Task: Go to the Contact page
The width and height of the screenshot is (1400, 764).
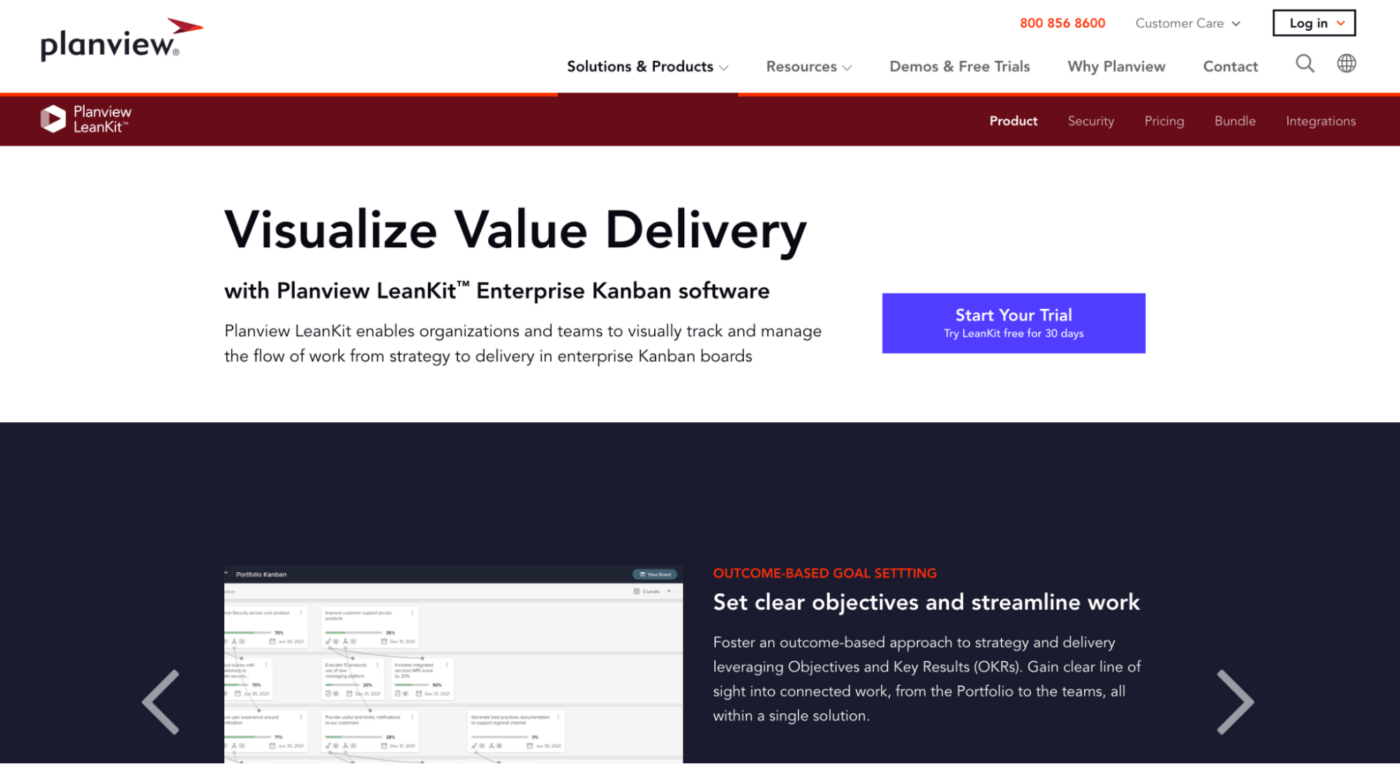Action: (x=1230, y=67)
